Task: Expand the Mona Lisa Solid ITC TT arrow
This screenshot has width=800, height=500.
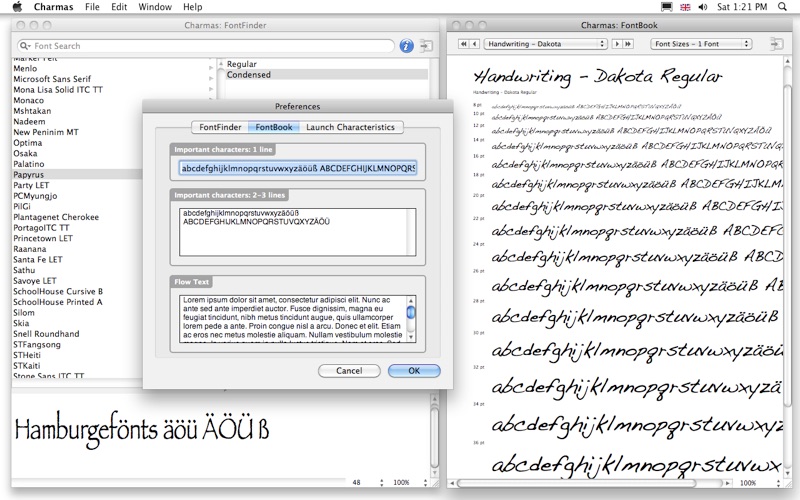Action: point(211,89)
